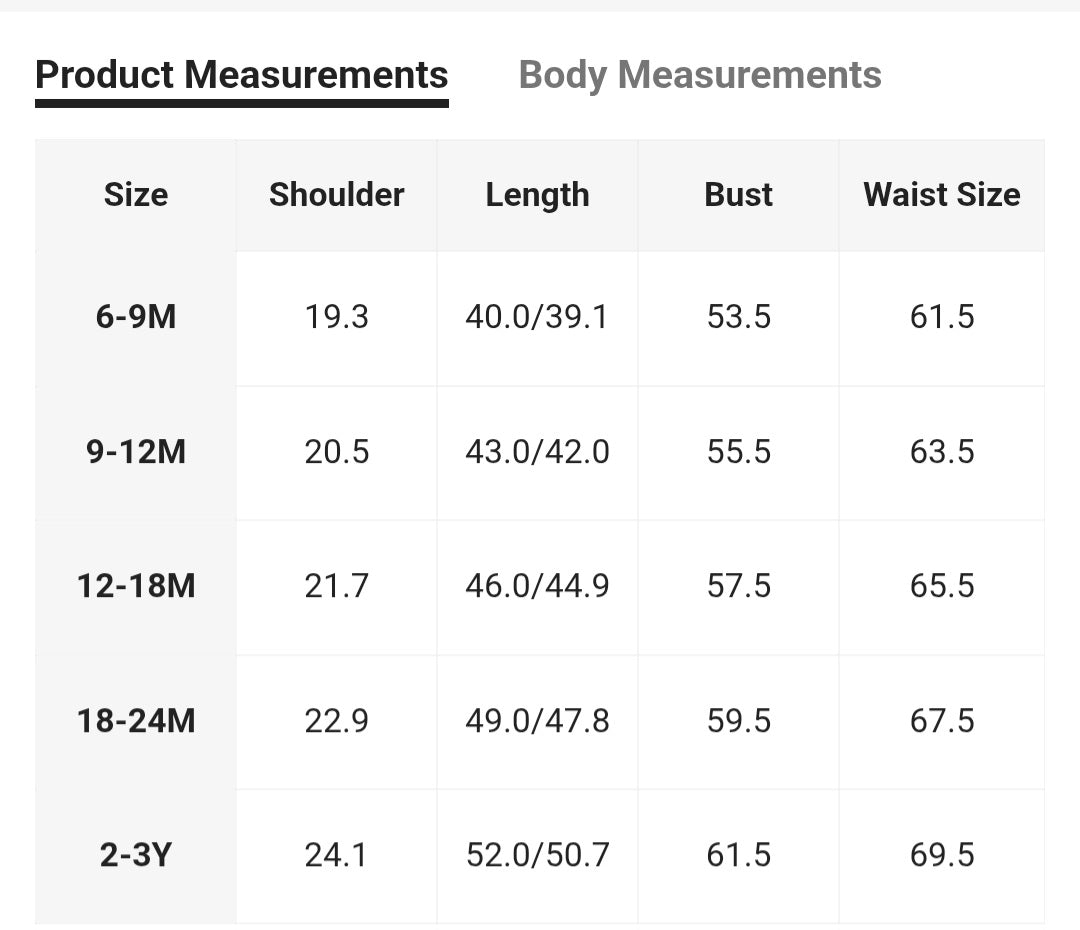Click the Shoulder column header

tap(337, 195)
